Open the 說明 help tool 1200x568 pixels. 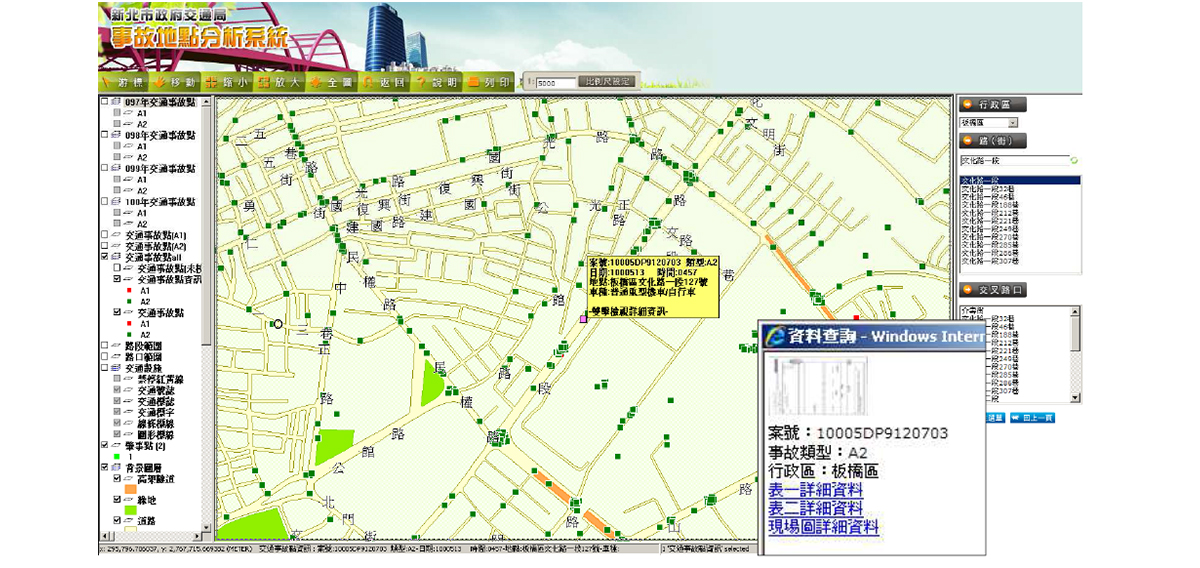click(437, 82)
